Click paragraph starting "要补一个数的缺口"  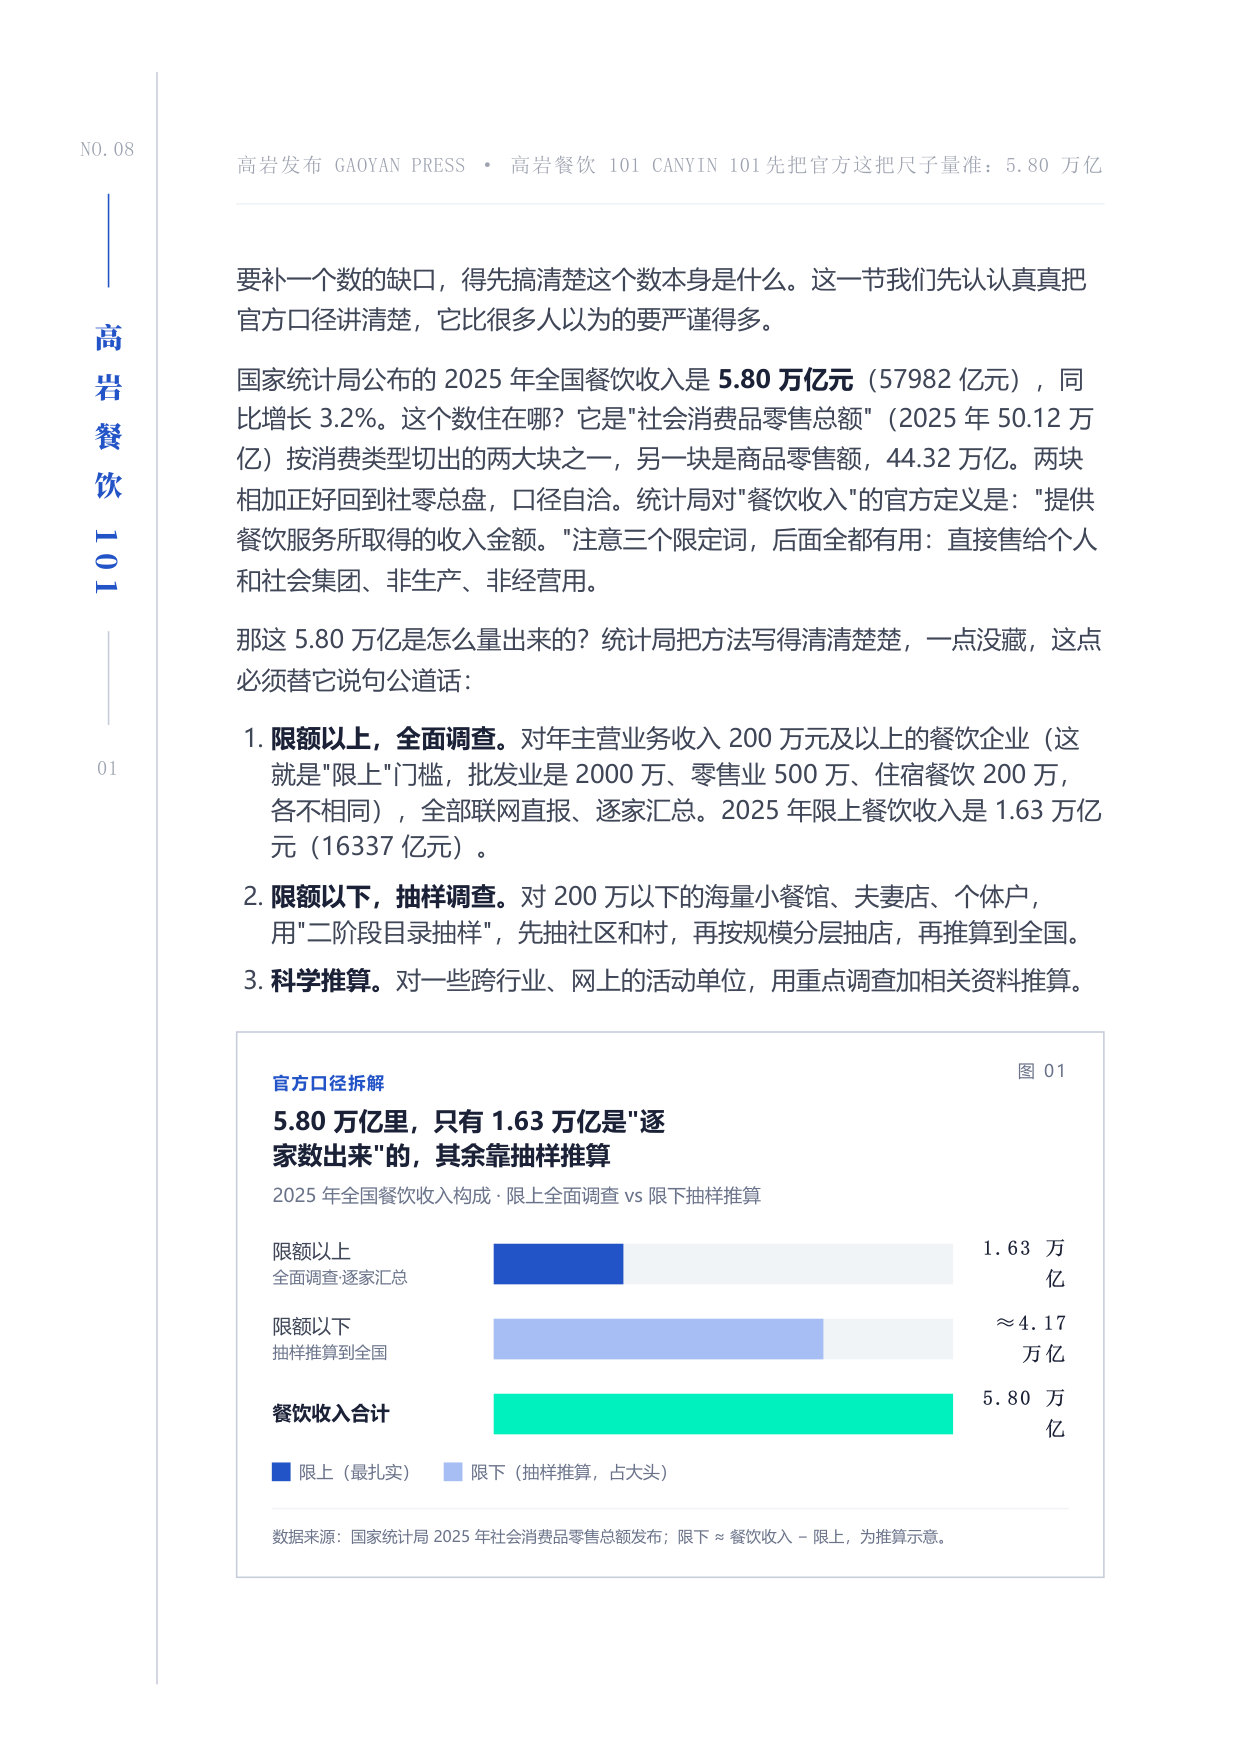tap(661, 300)
